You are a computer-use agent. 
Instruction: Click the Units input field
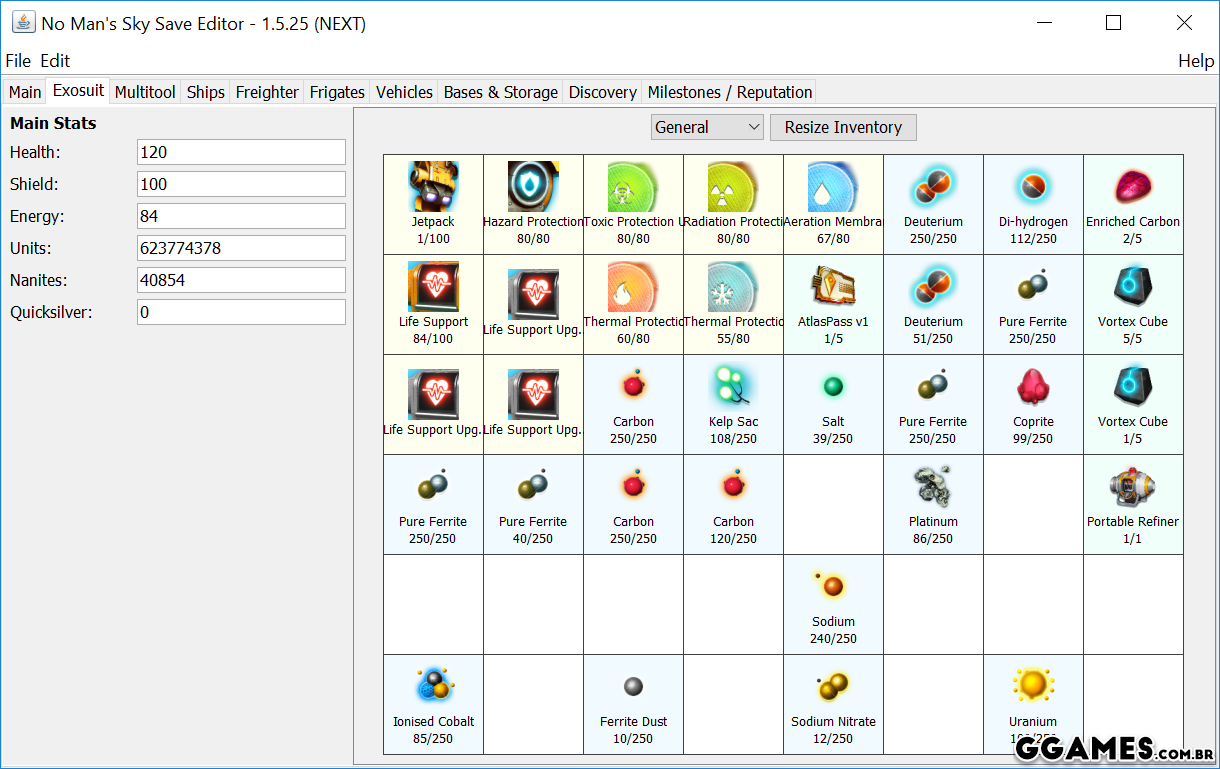tap(241, 248)
